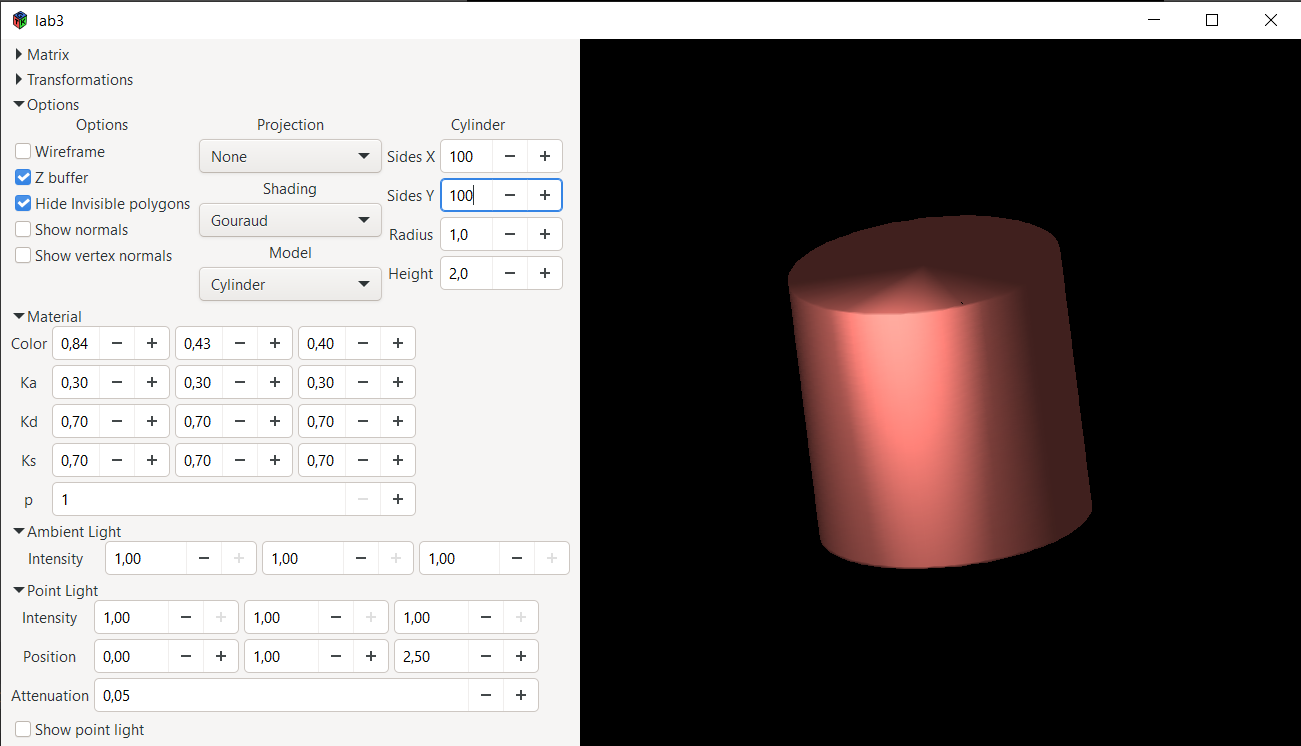This screenshot has width=1301, height=746.
Task: Decrease second Ambient Light intensity
Action: 361,558
